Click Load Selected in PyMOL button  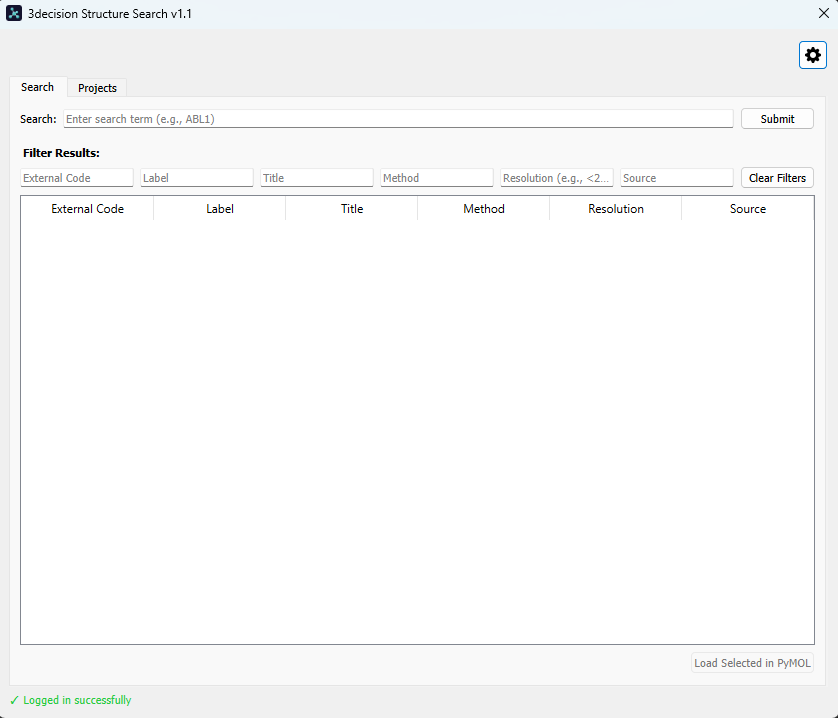point(752,663)
